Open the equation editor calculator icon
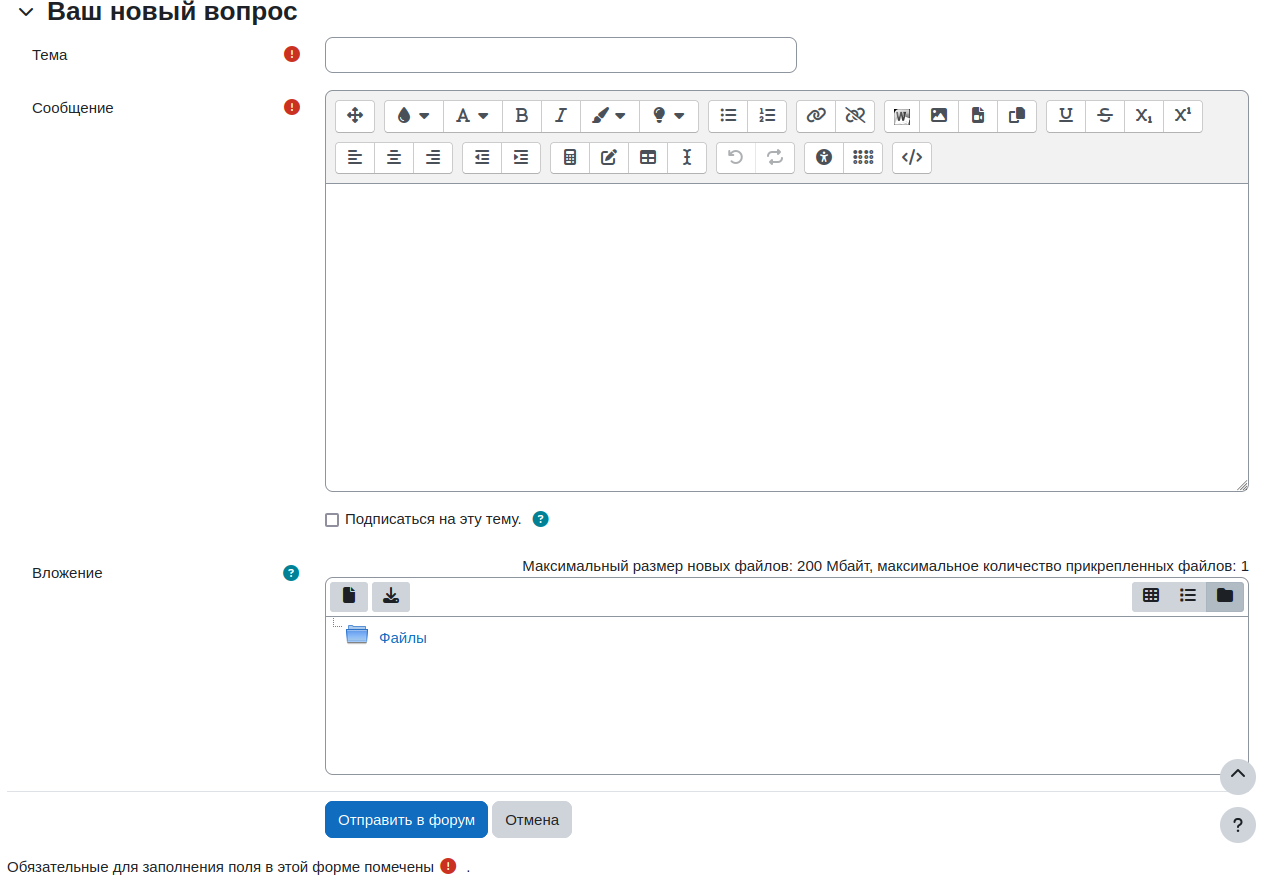The image size is (1269, 875). click(x=570, y=158)
